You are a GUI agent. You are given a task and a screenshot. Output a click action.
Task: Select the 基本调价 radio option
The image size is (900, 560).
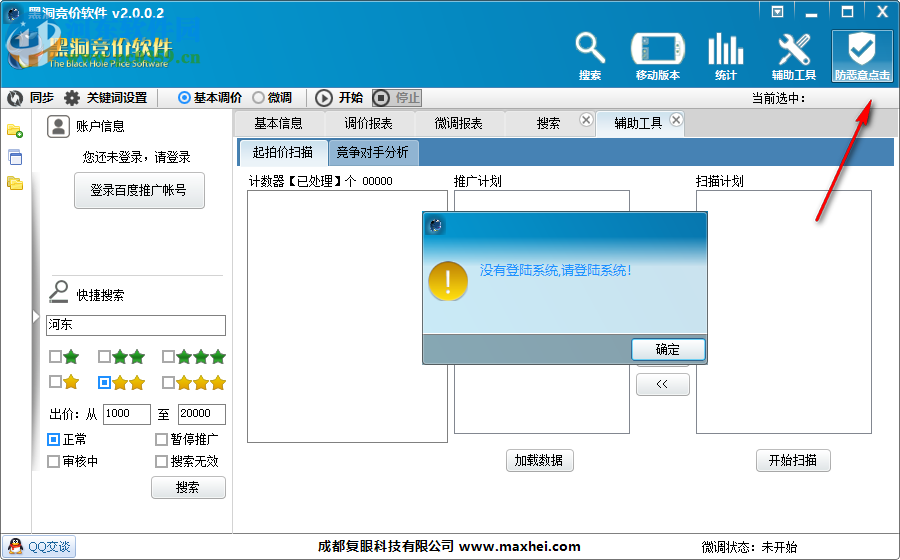184,98
